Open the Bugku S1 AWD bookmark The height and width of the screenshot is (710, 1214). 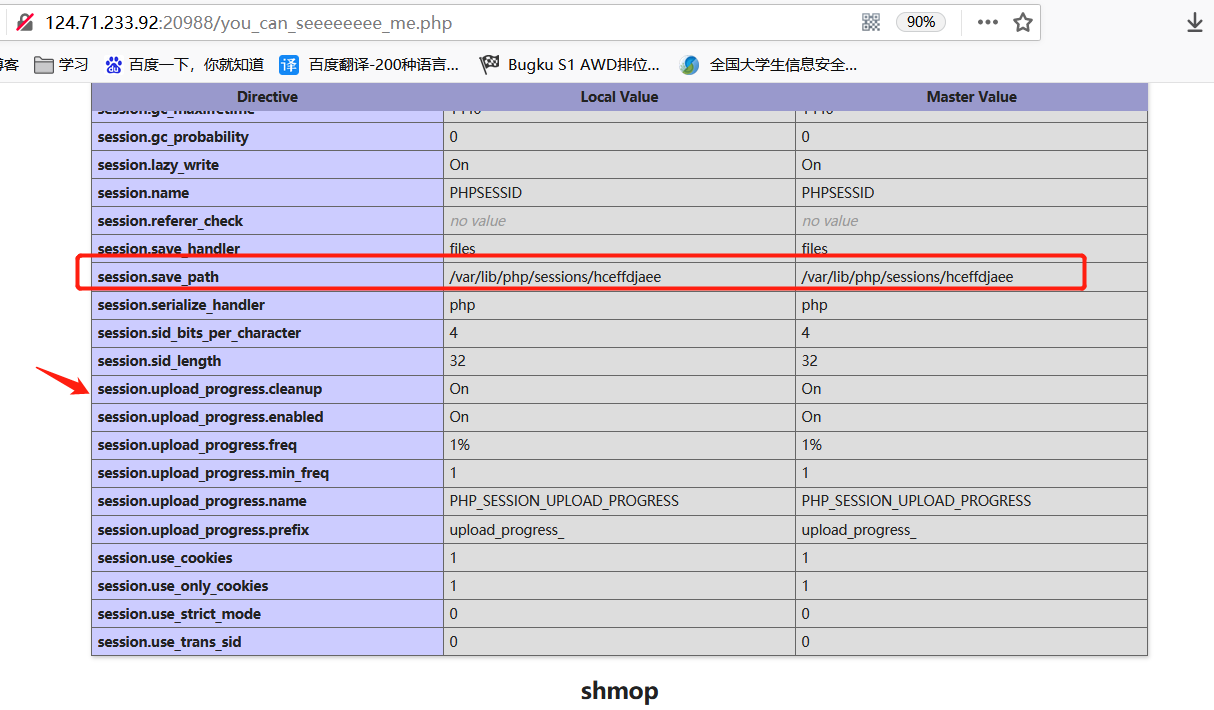(570, 65)
